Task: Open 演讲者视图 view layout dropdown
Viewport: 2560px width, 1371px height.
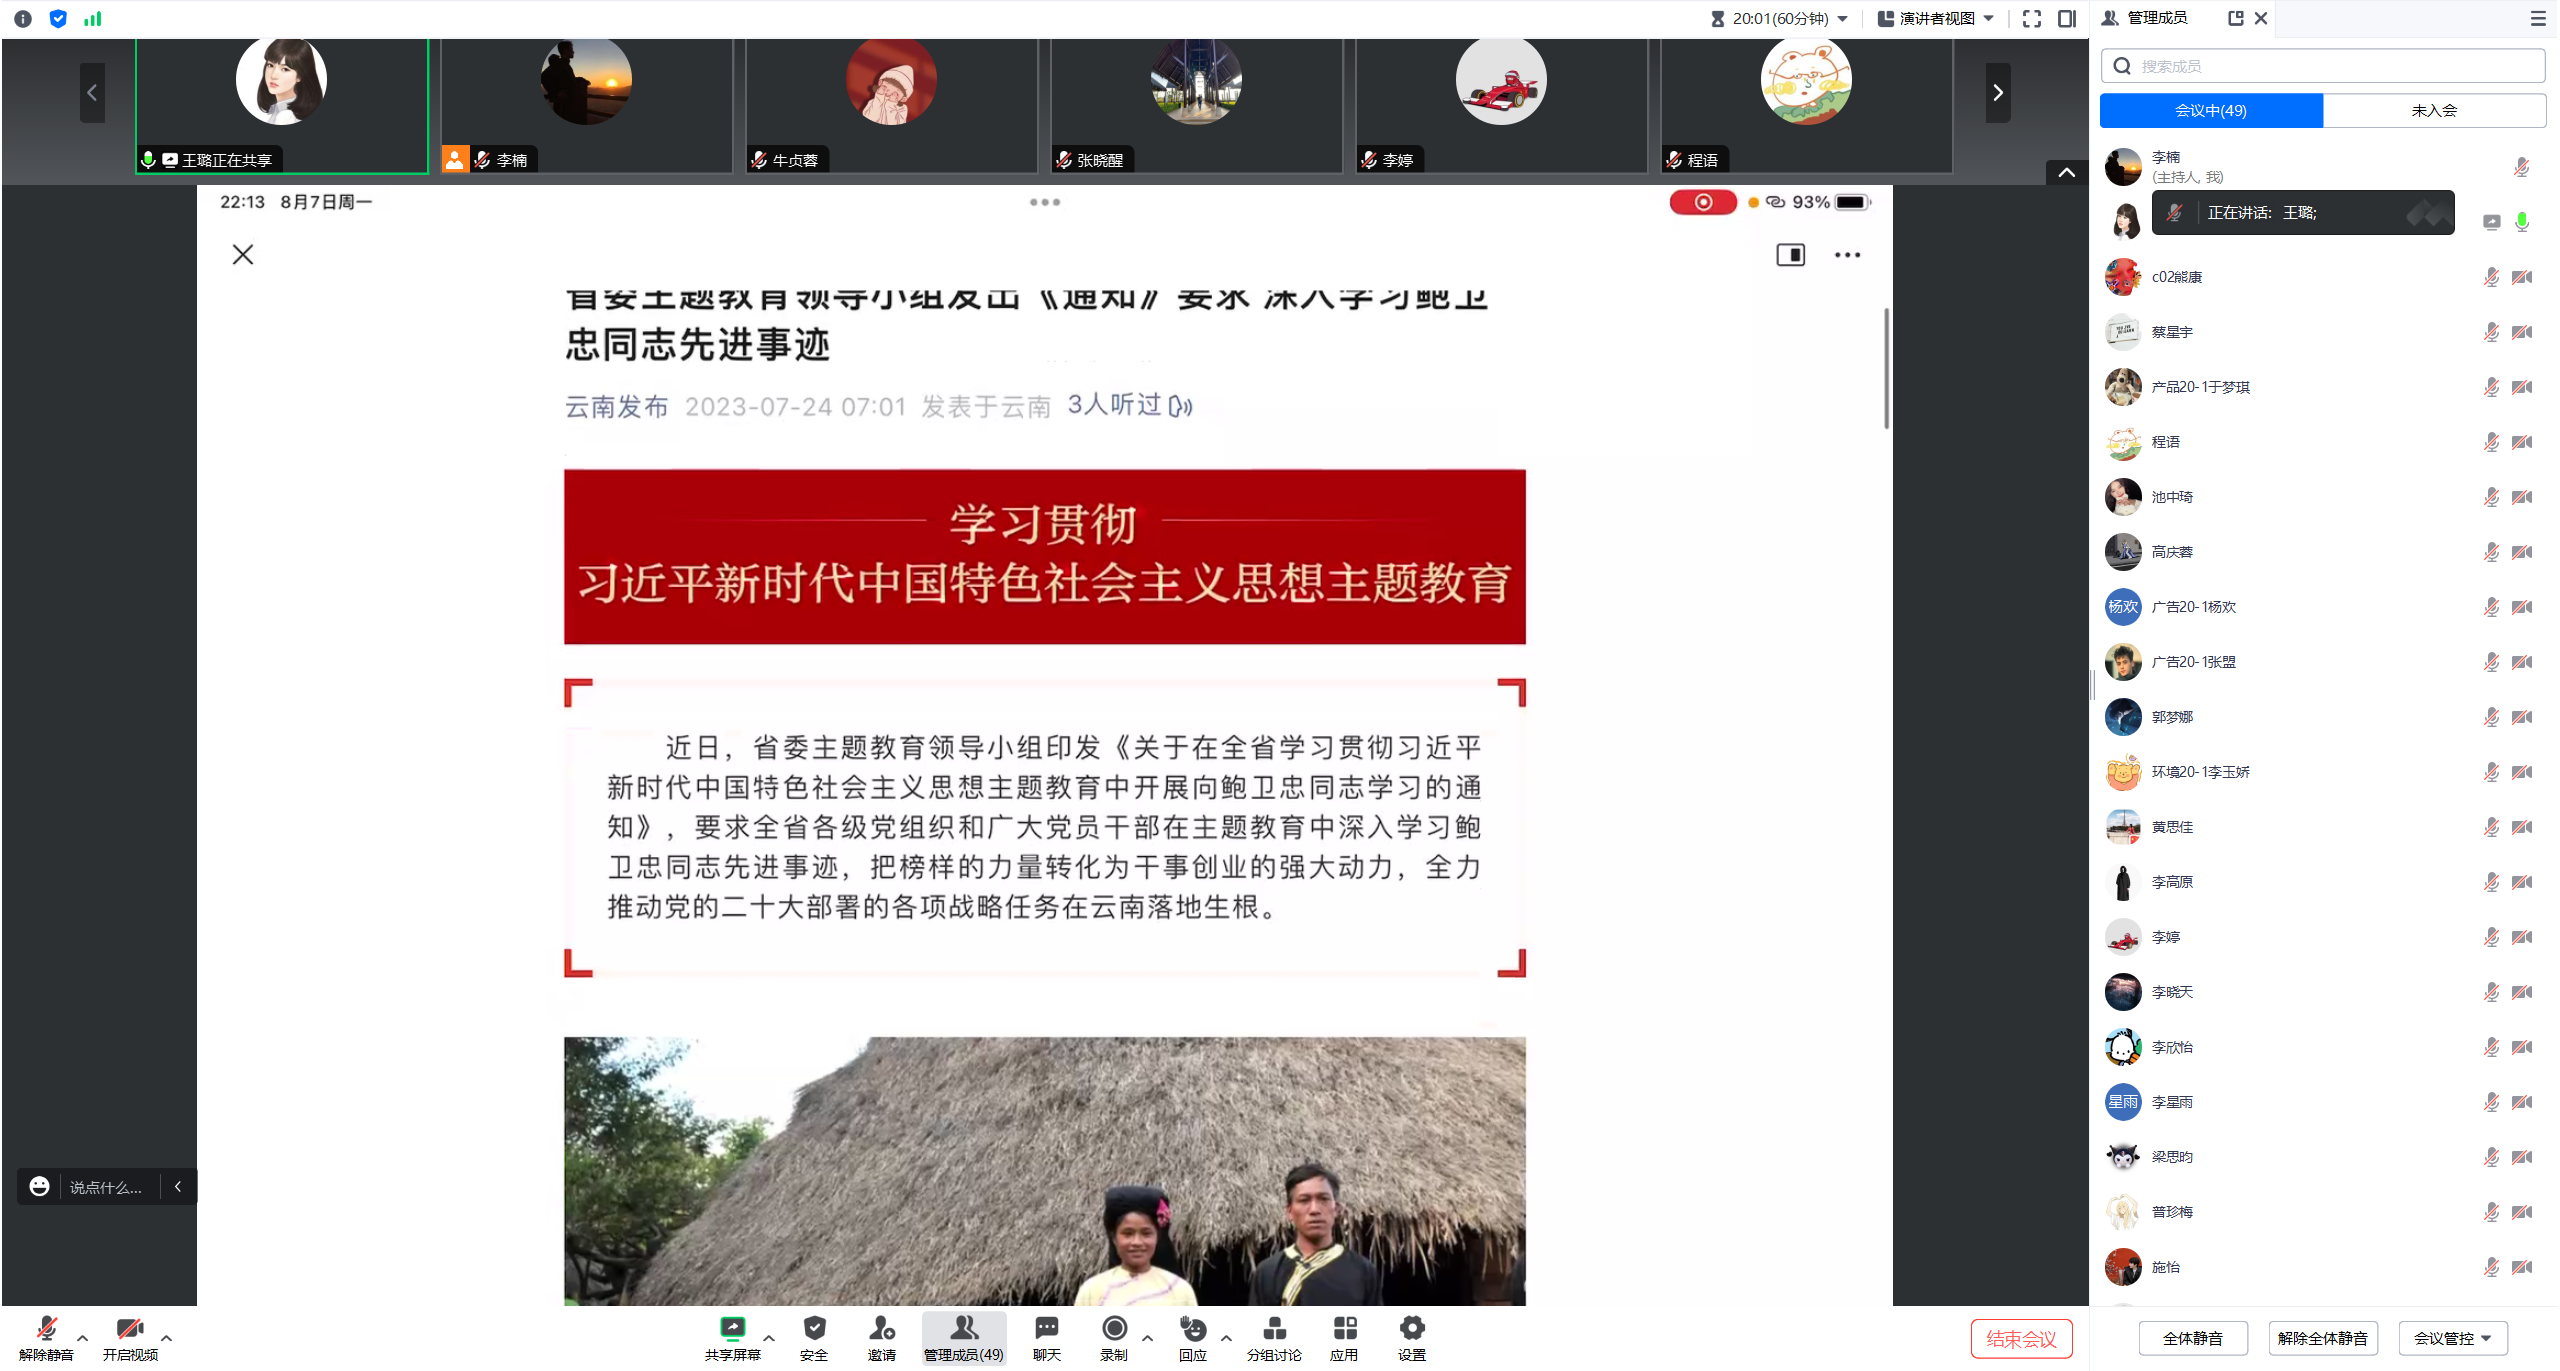Action: (x=1936, y=18)
